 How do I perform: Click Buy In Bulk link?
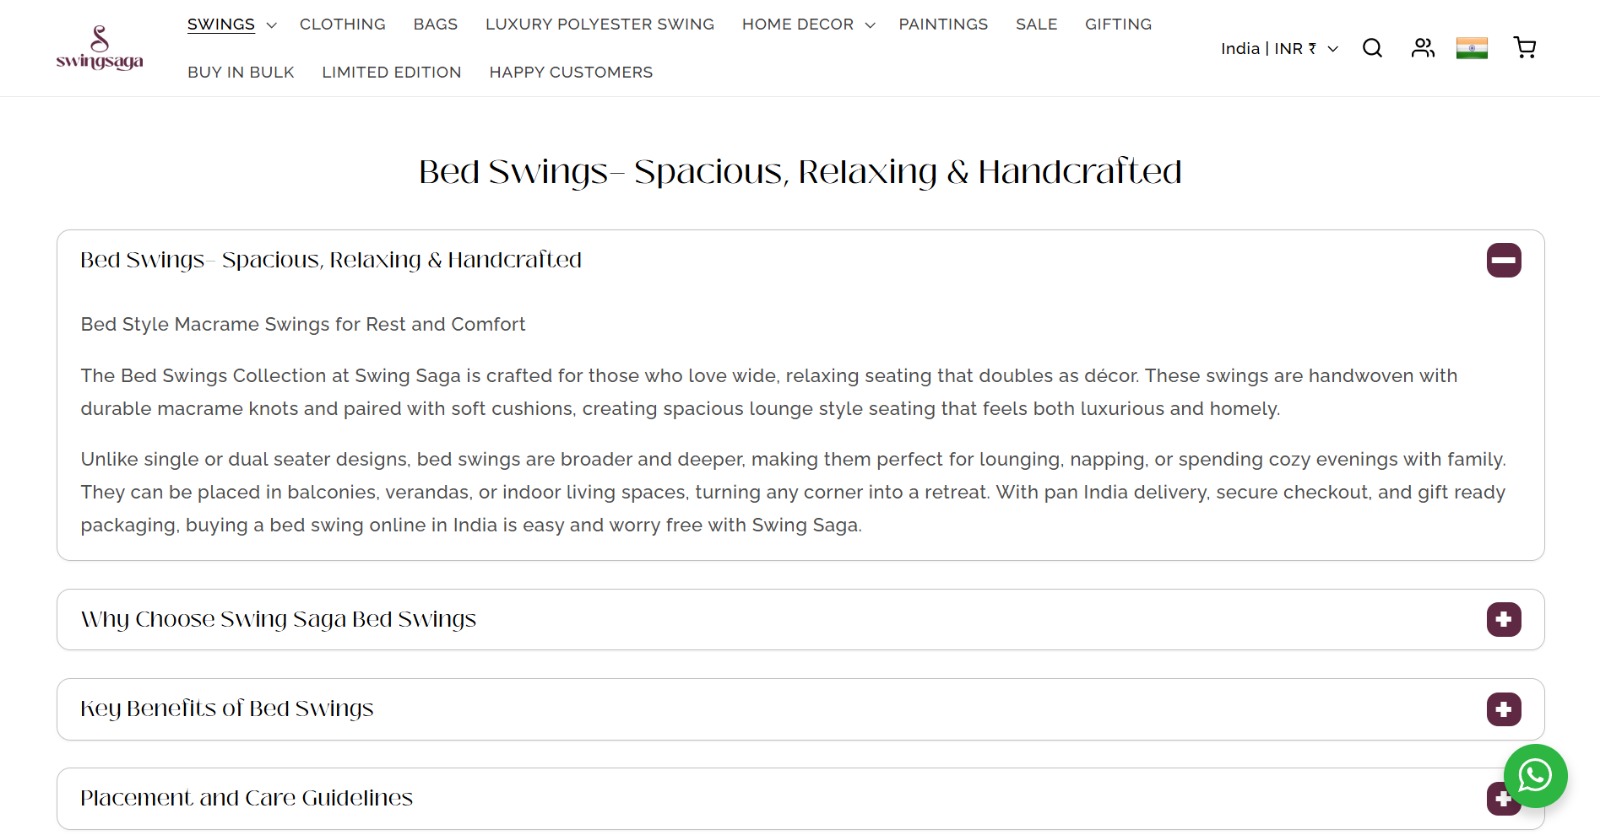(x=241, y=72)
